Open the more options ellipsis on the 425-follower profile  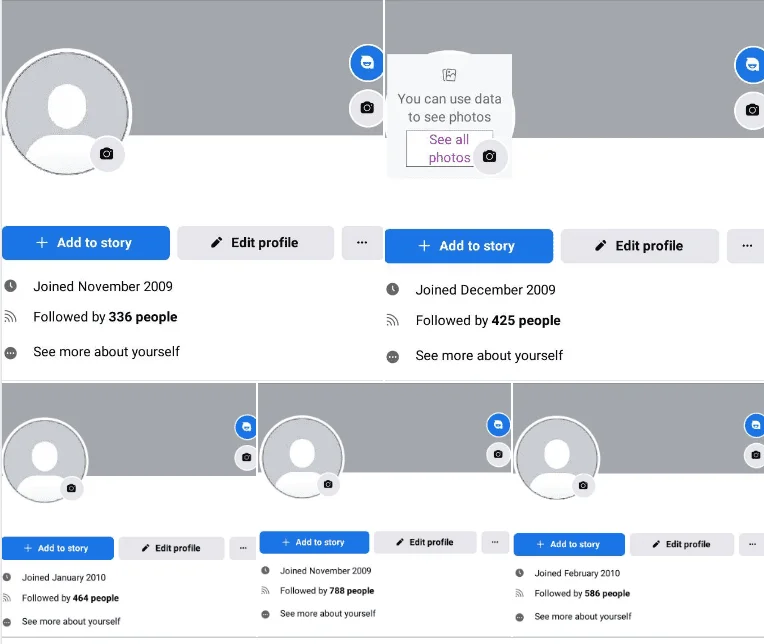click(747, 246)
